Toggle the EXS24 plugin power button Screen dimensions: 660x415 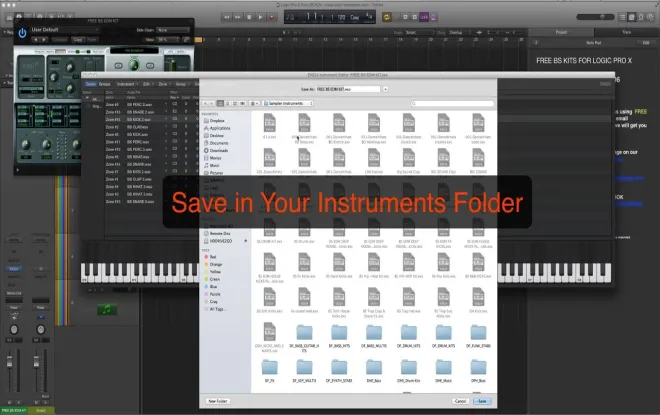pyautogui.click(x=22, y=33)
